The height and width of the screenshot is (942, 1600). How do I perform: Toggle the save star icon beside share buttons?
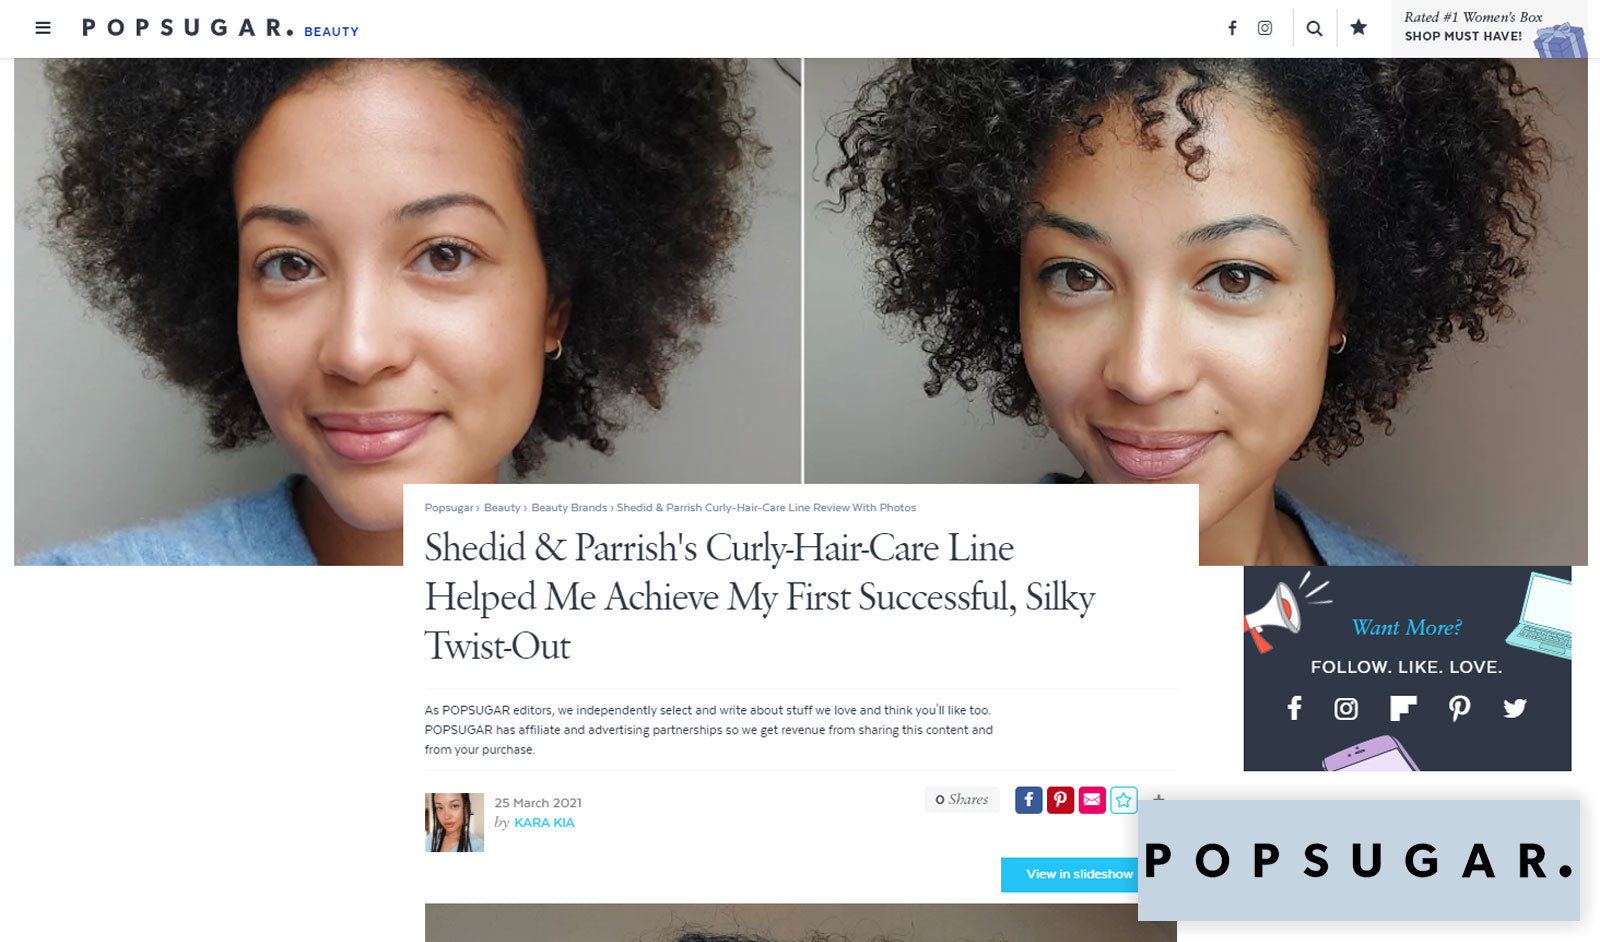point(1124,800)
